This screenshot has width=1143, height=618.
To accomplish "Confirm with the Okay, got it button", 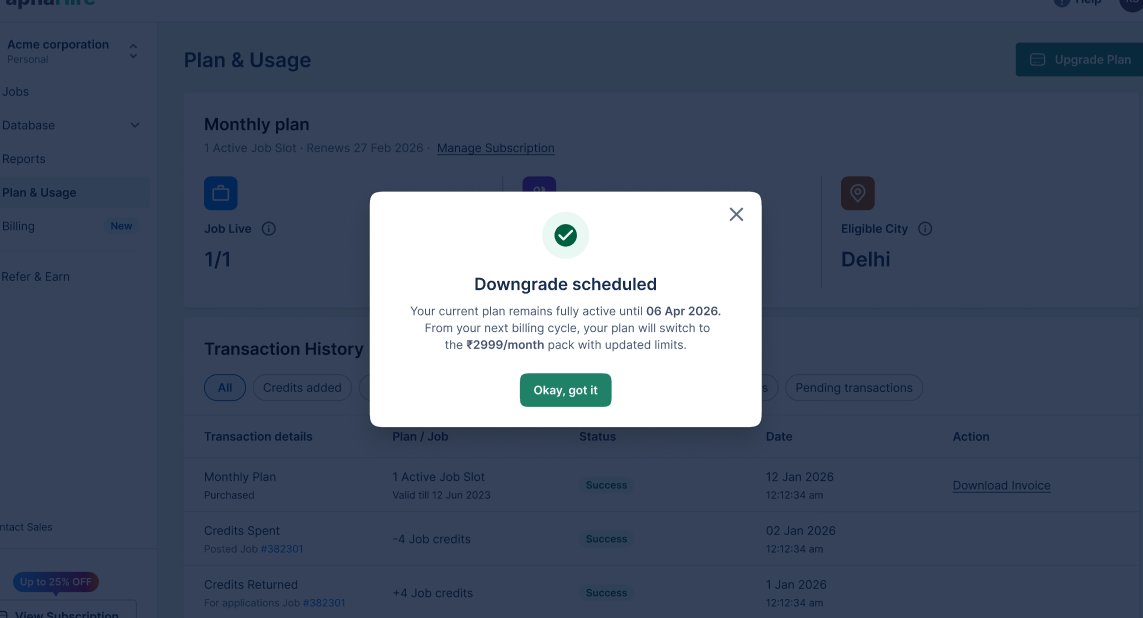I will [x=566, y=390].
